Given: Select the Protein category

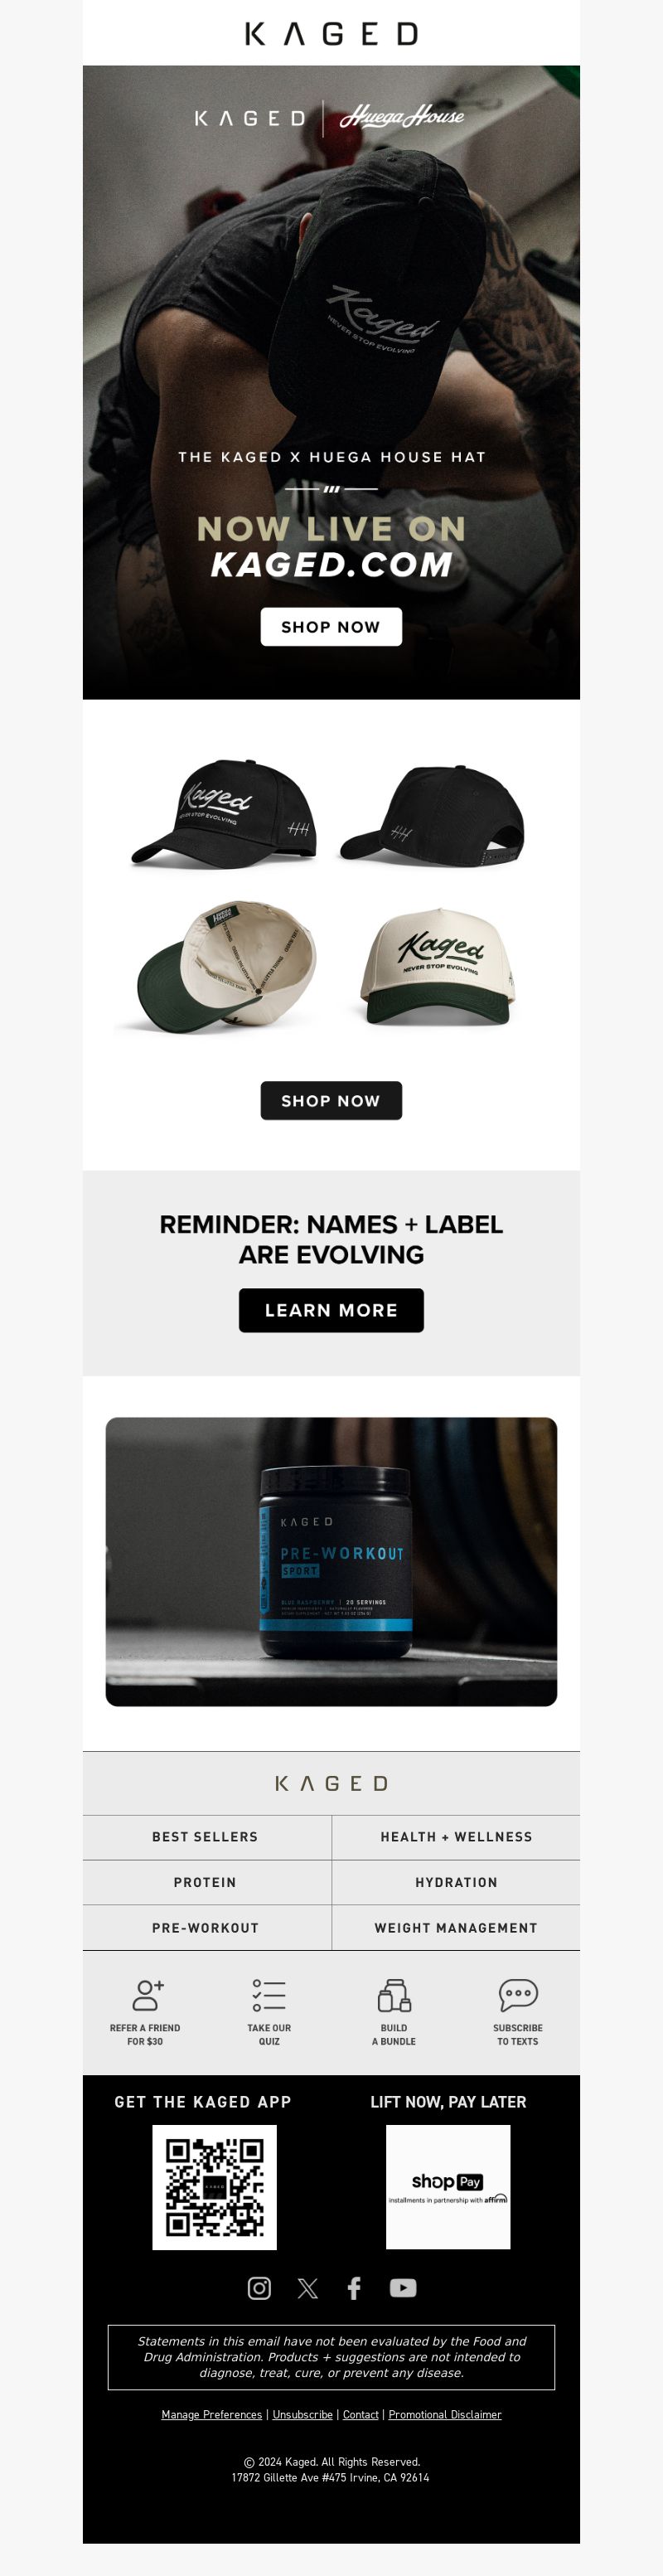Looking at the screenshot, I should pos(206,1882).
